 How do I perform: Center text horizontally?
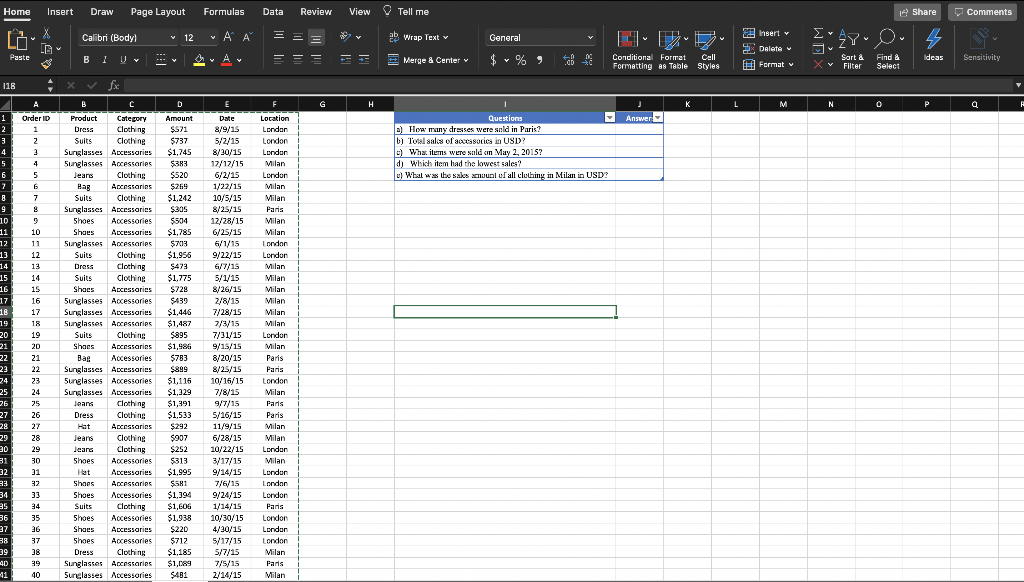[x=297, y=60]
